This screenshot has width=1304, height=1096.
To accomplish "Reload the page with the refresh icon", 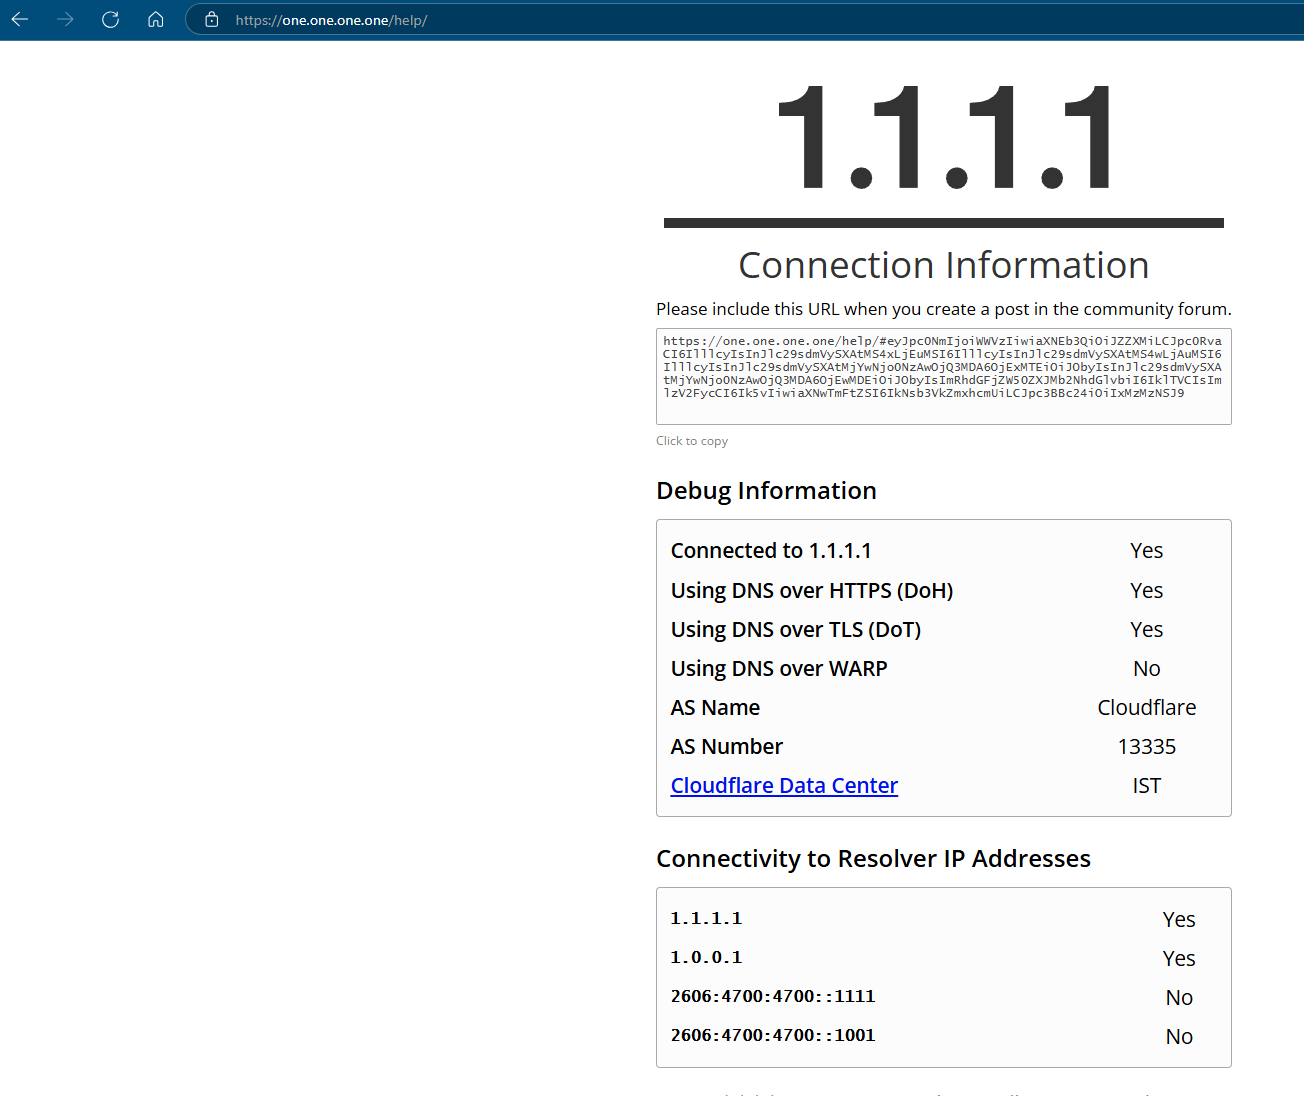I will (x=110, y=20).
